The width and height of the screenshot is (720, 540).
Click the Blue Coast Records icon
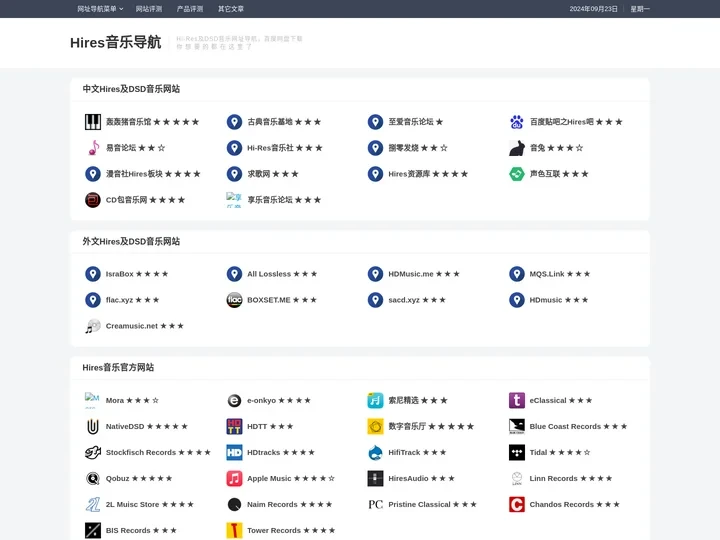(x=517, y=426)
